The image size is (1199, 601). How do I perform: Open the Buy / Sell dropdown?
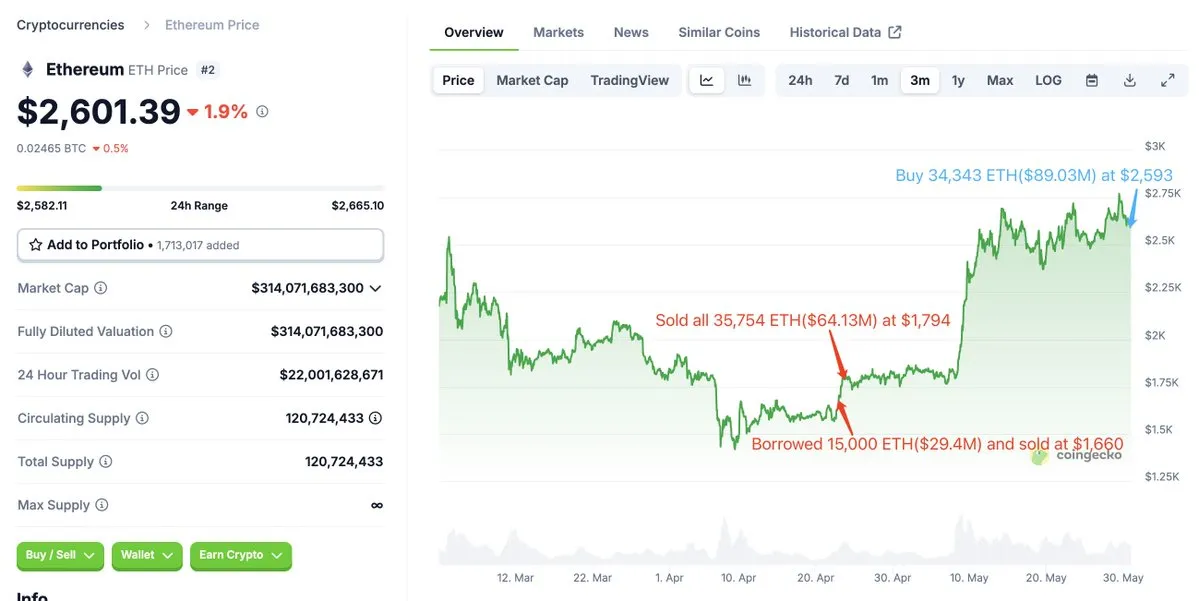point(60,555)
